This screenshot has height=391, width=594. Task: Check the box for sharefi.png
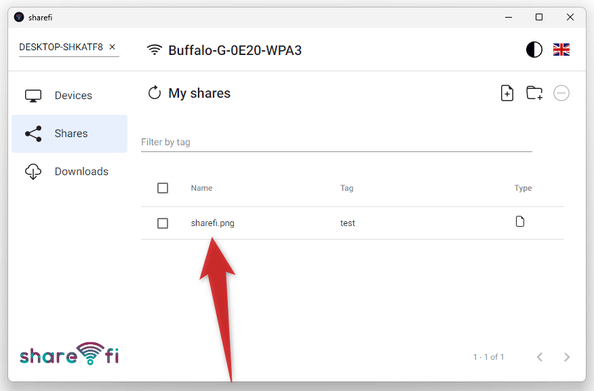tap(163, 223)
